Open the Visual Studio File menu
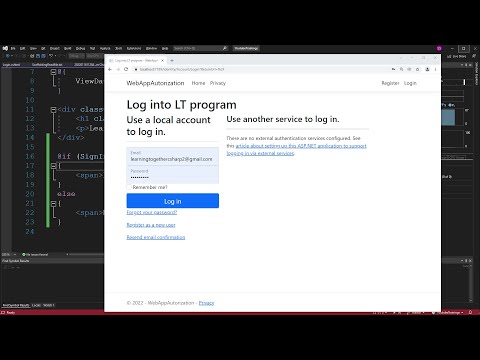Image resolution: width=480 pixels, height=360 pixels. 13,48
